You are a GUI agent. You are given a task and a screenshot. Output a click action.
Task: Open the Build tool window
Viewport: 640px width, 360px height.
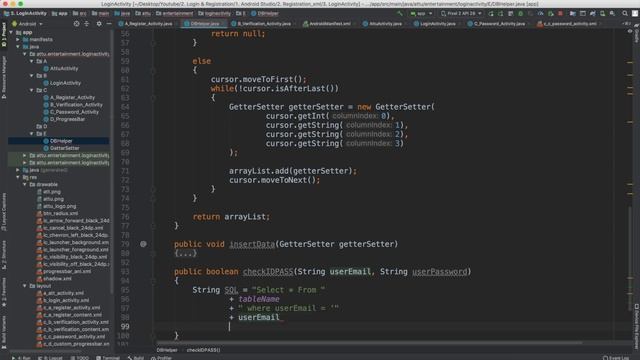coord(136,358)
